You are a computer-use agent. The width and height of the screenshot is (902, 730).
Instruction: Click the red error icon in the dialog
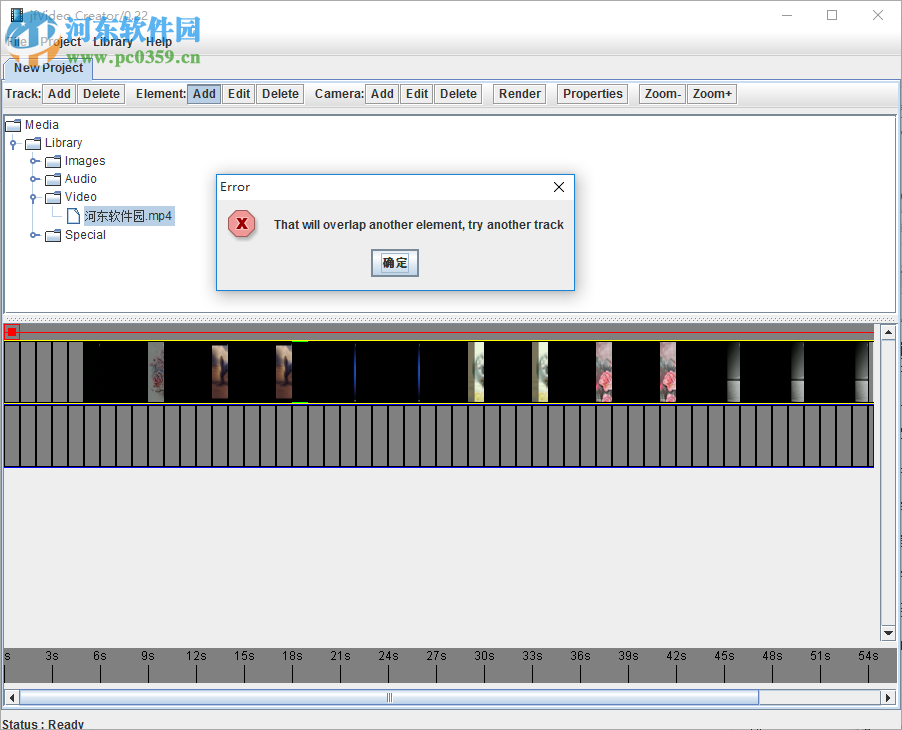241,224
